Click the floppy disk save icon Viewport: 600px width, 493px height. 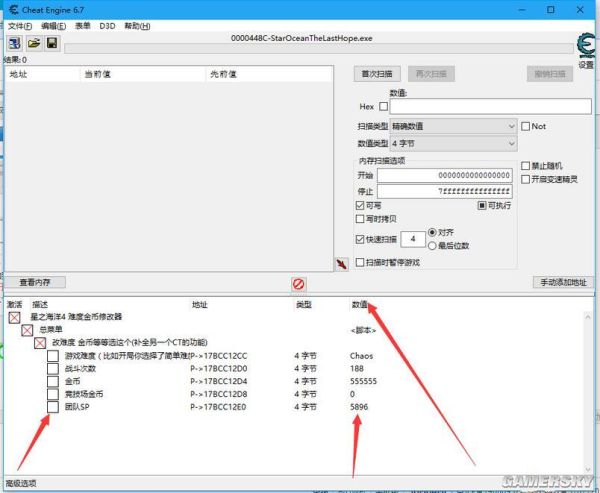52,43
